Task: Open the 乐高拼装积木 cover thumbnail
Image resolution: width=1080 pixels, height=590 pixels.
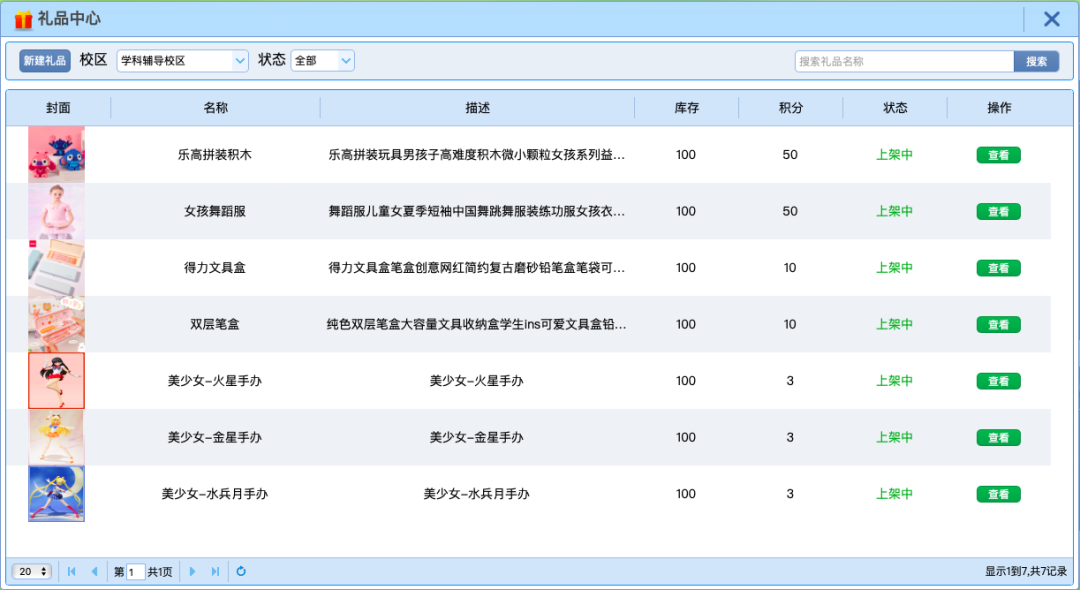Action: pyautogui.click(x=56, y=154)
